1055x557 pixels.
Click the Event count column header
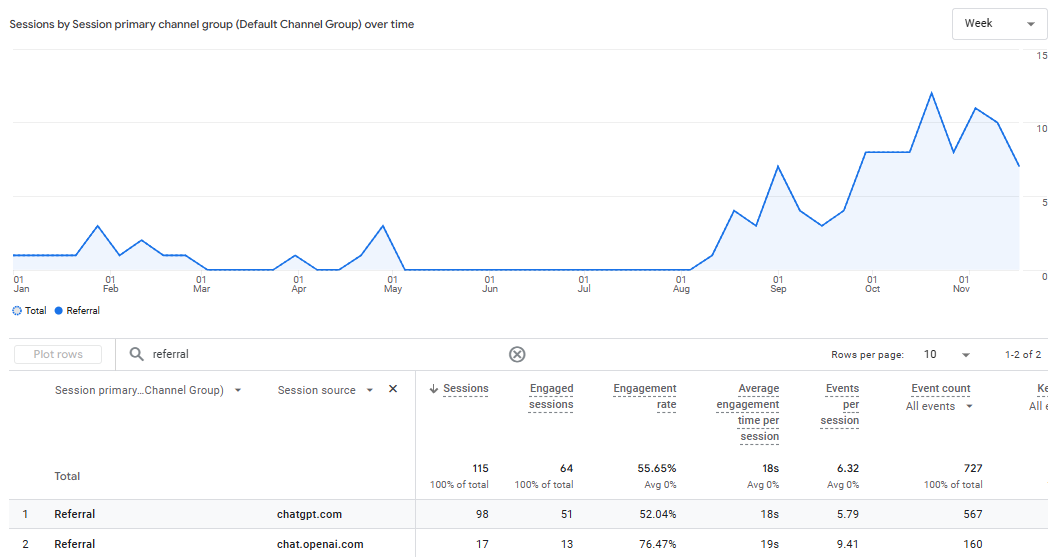click(x=940, y=388)
